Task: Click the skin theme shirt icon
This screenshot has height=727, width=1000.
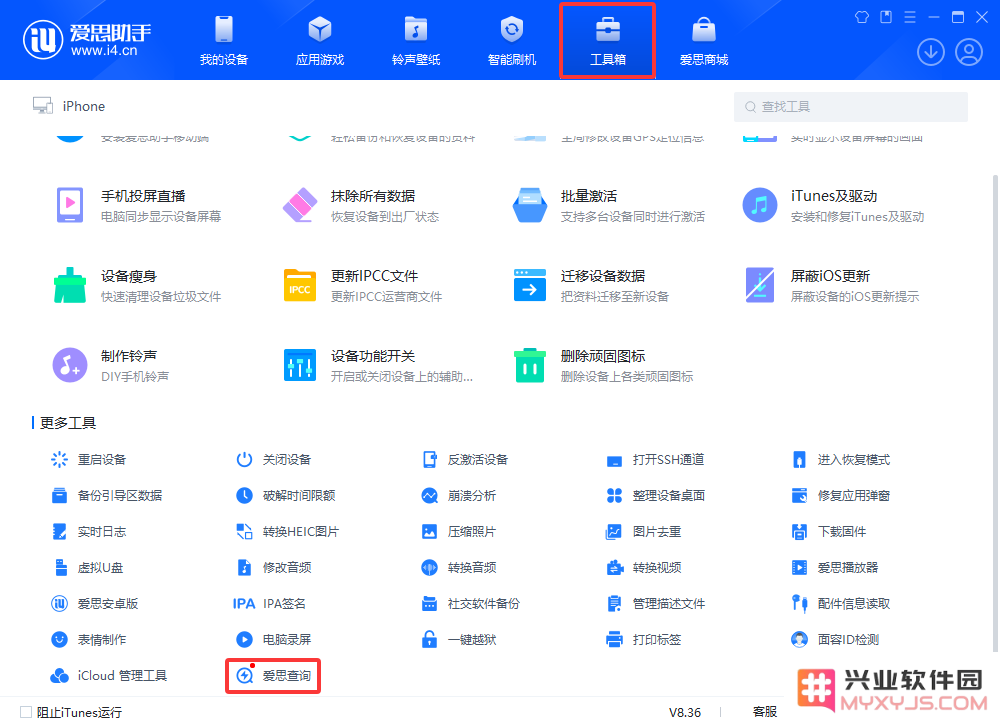Action: 862,17
